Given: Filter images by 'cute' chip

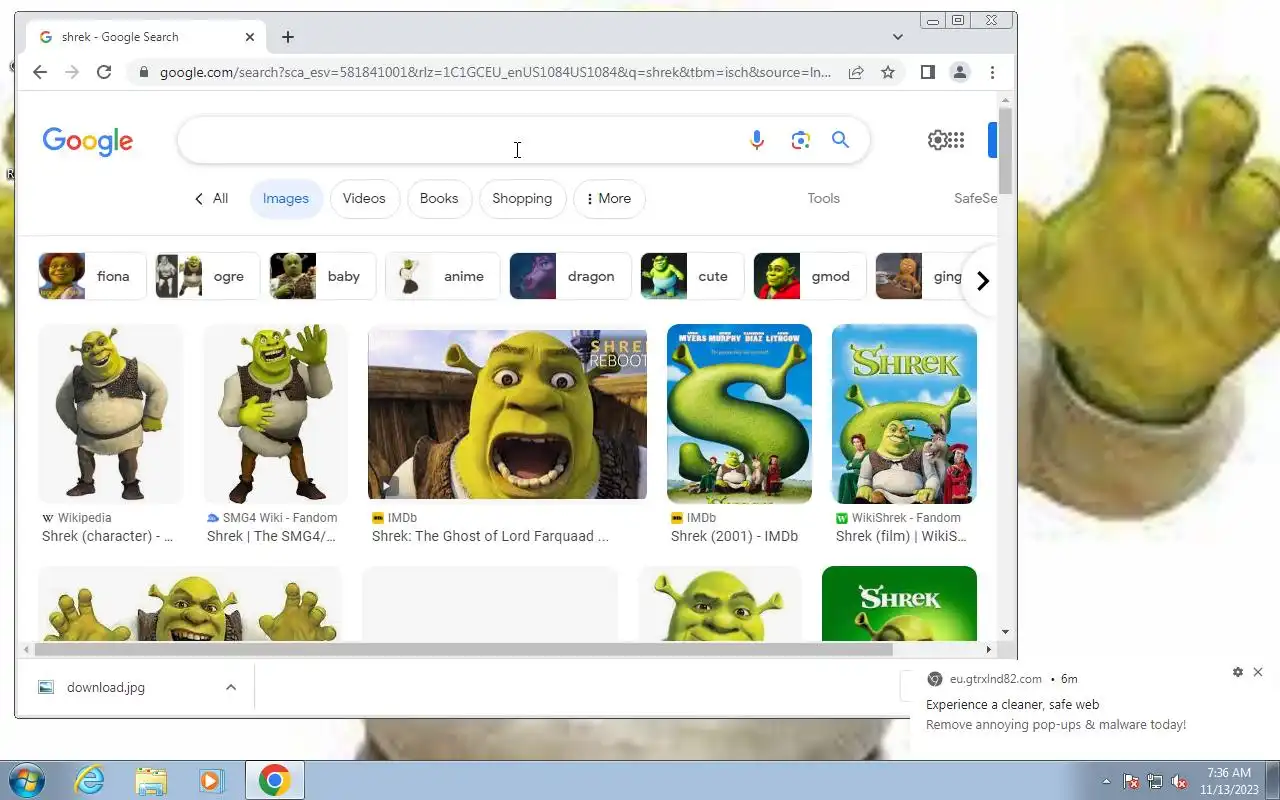Looking at the screenshot, I should (692, 276).
